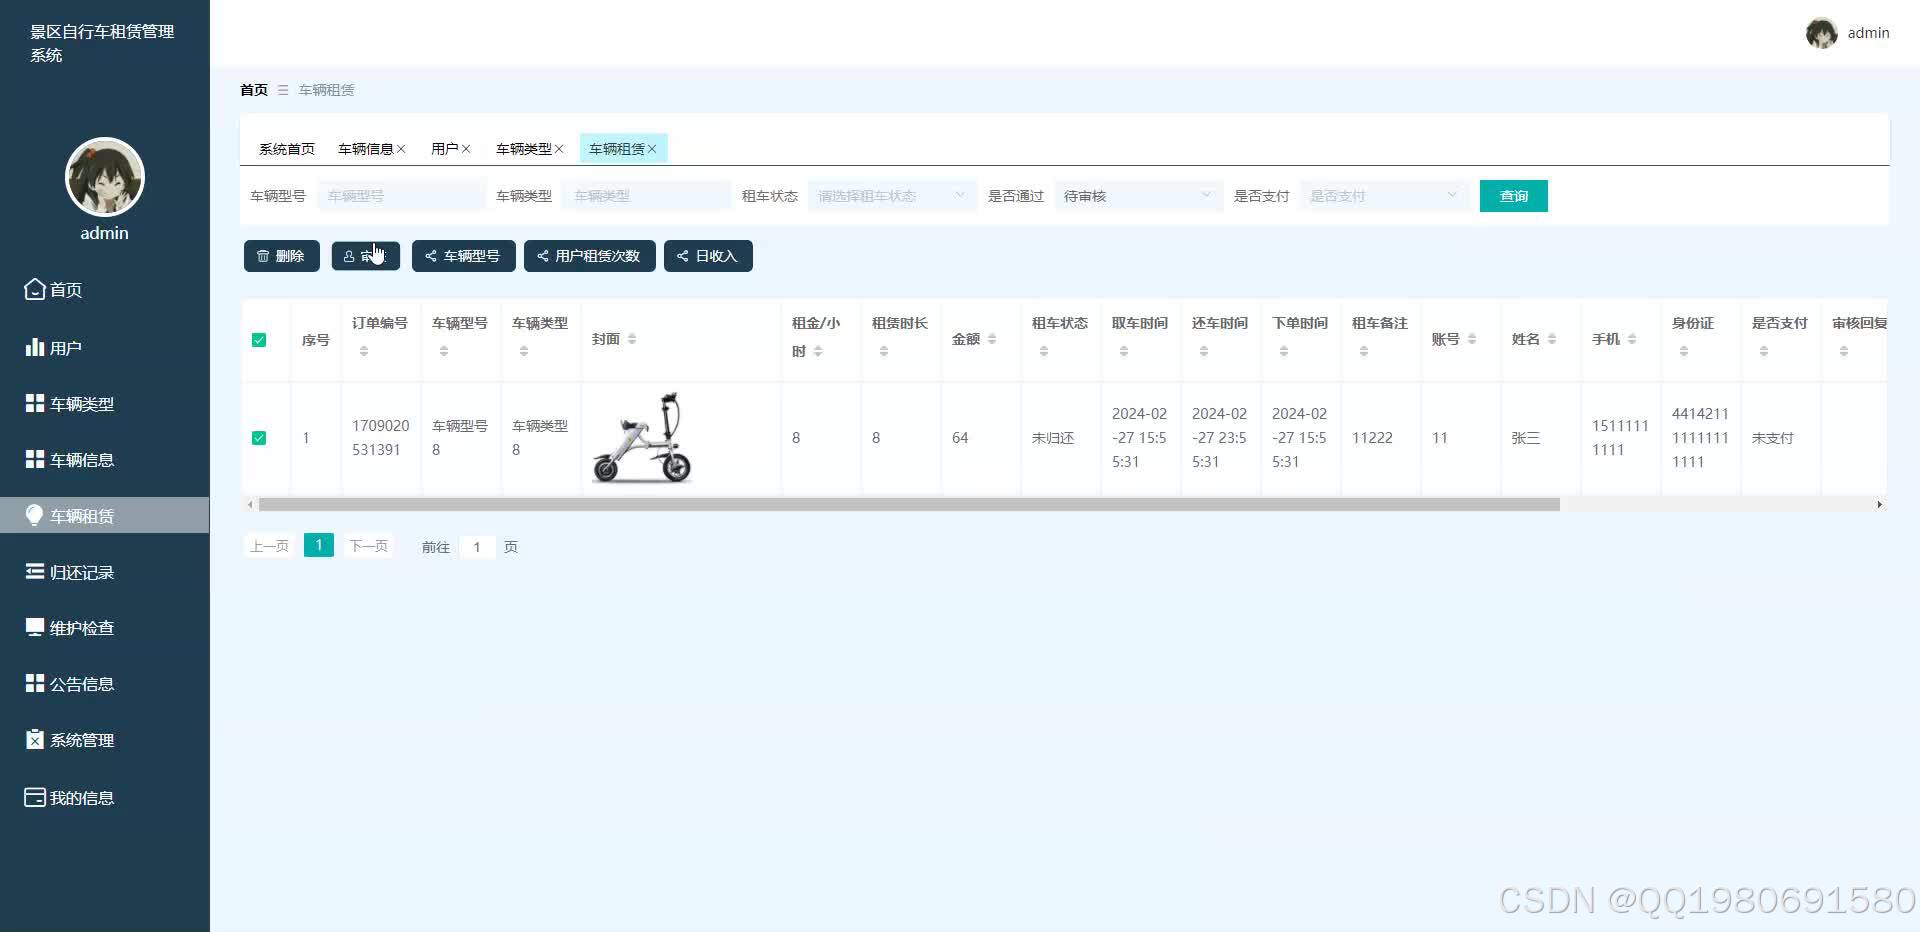Viewport: 1920px width, 932px height.
Task: Click the admin avatar at top right
Action: click(x=1822, y=33)
